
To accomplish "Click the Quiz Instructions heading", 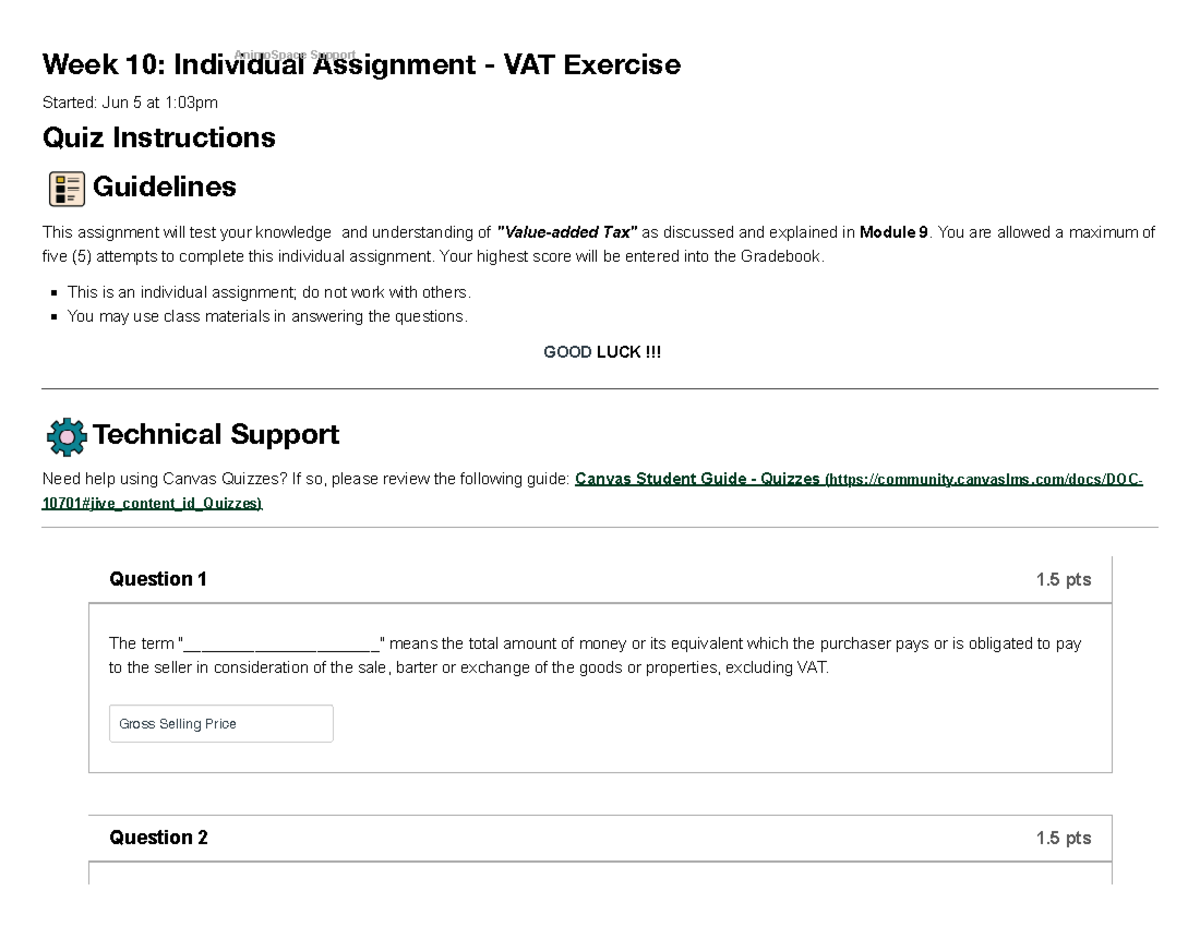I will pos(157,137).
